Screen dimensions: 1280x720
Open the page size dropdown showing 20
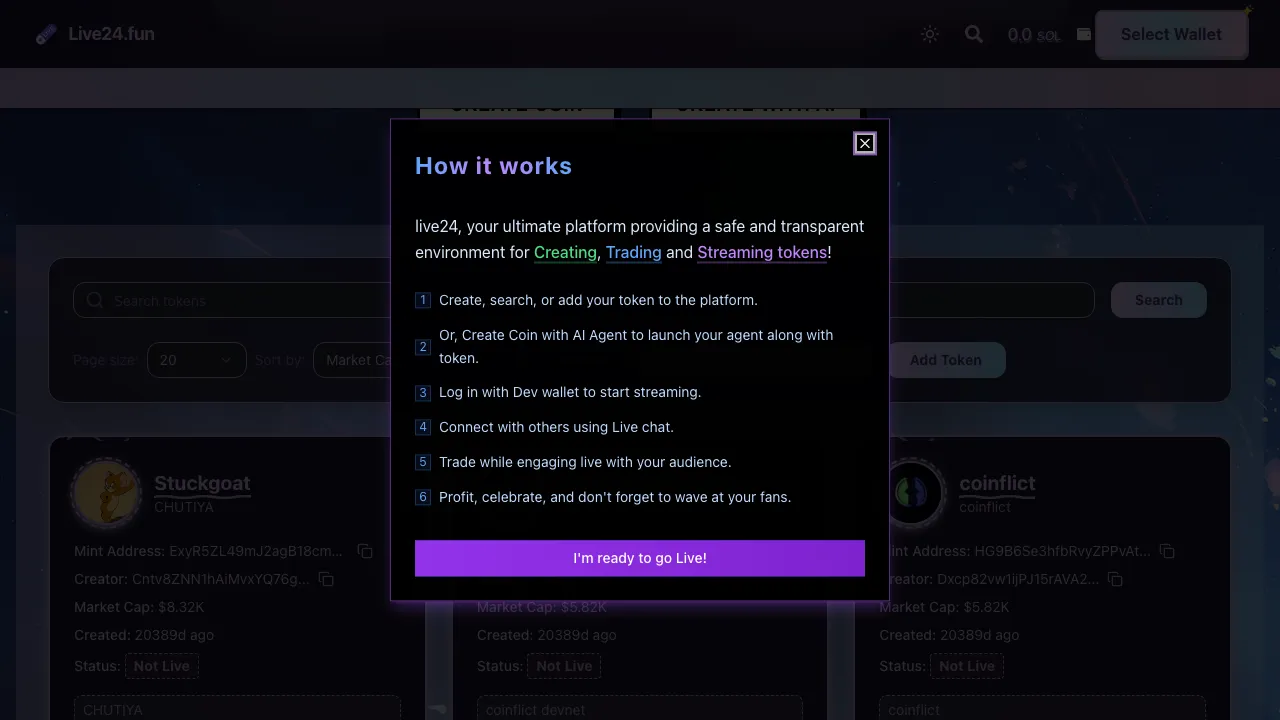[x=196, y=360]
